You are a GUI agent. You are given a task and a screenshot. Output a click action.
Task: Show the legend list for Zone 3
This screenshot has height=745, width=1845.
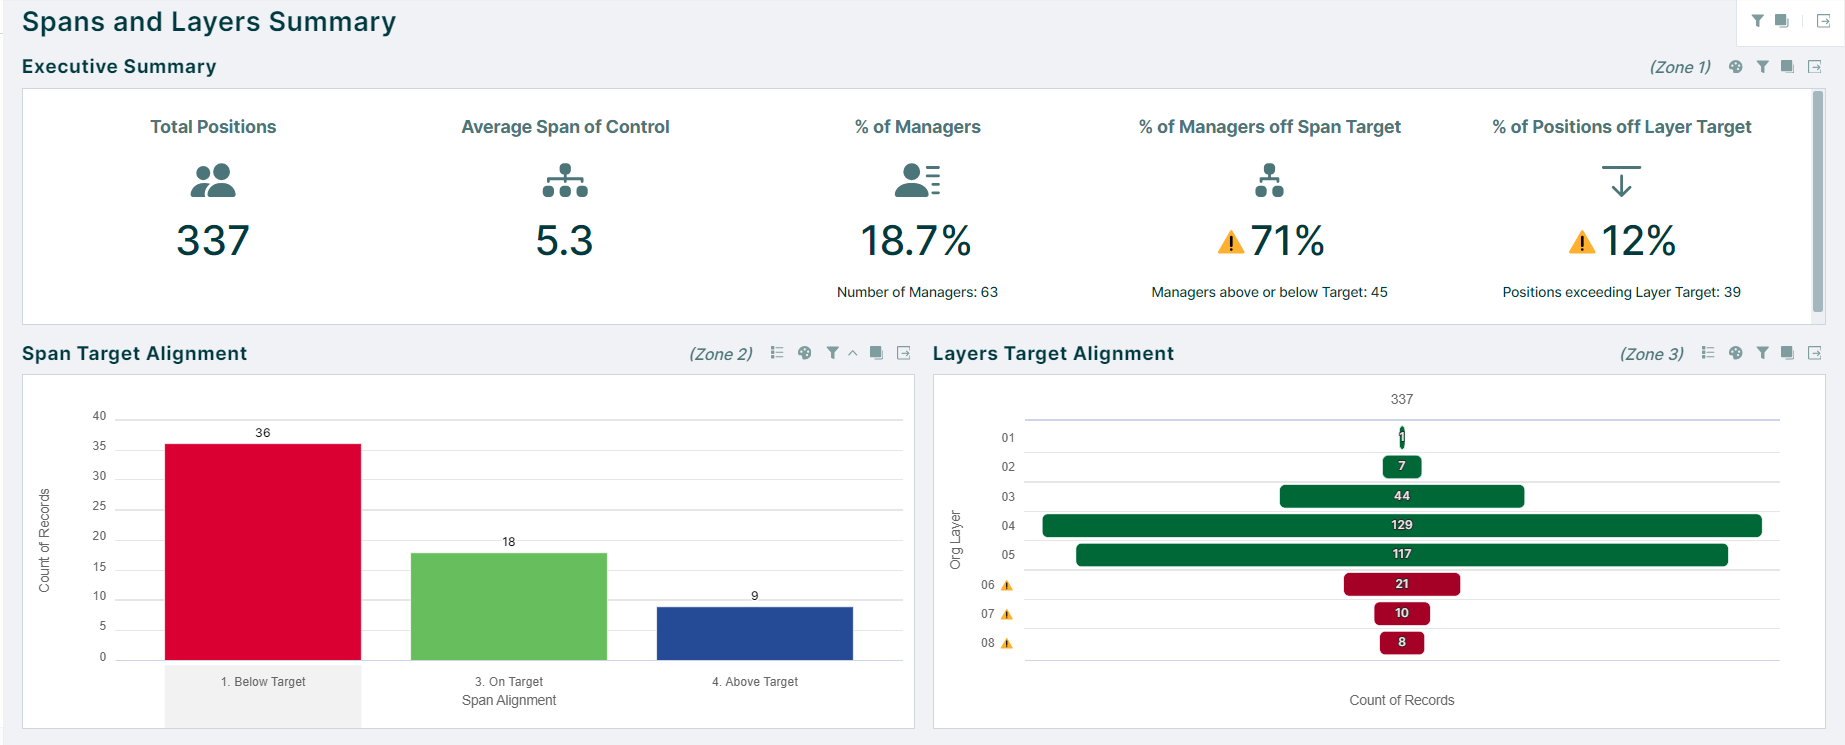pos(1708,353)
